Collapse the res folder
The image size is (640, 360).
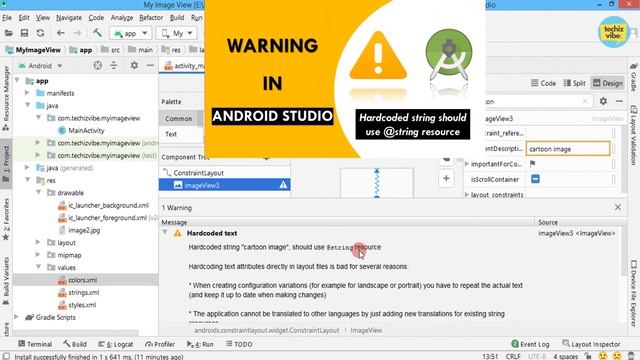coord(28,180)
